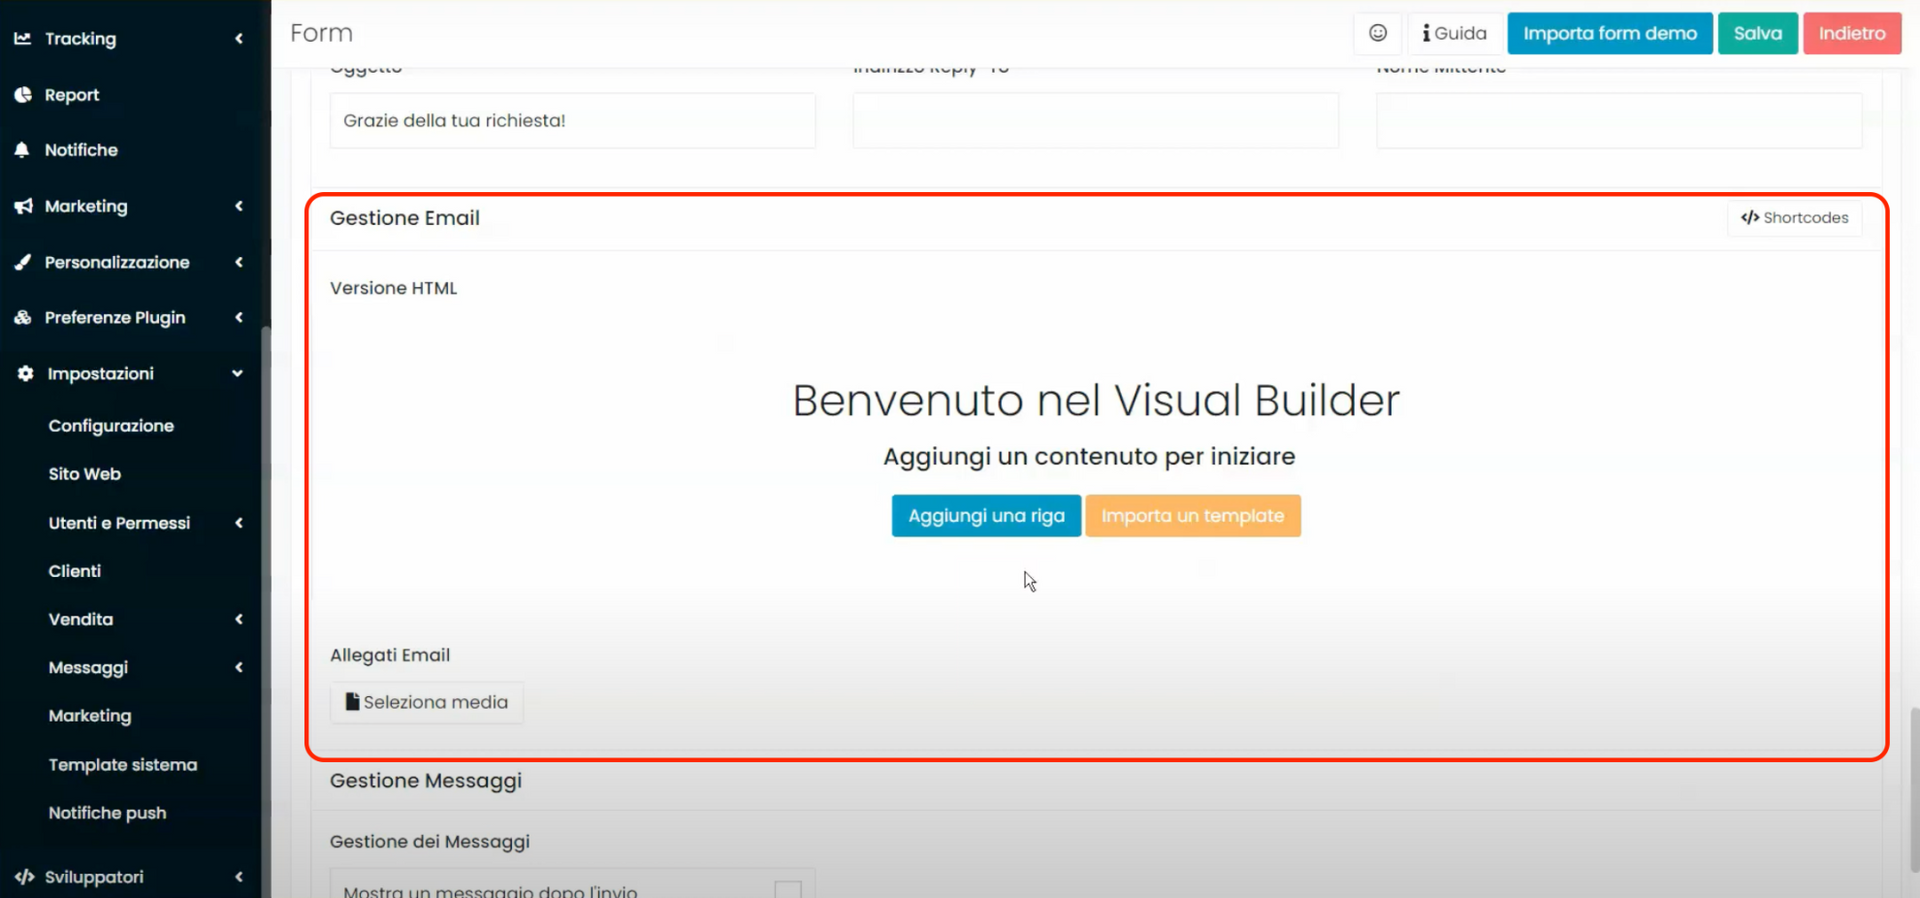Click the Tracking chart icon in sidebar

pyautogui.click(x=22, y=38)
